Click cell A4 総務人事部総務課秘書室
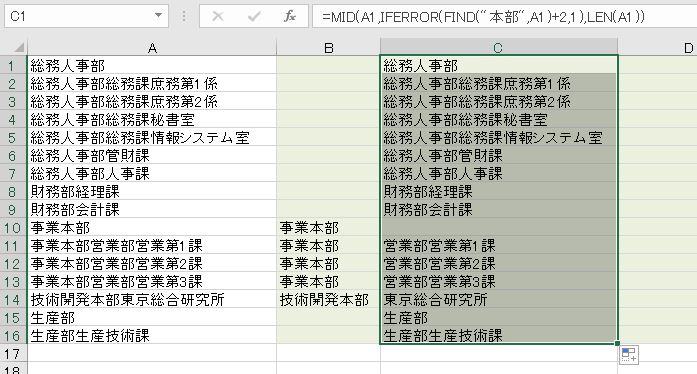This screenshot has width=697, height=374. (152, 120)
